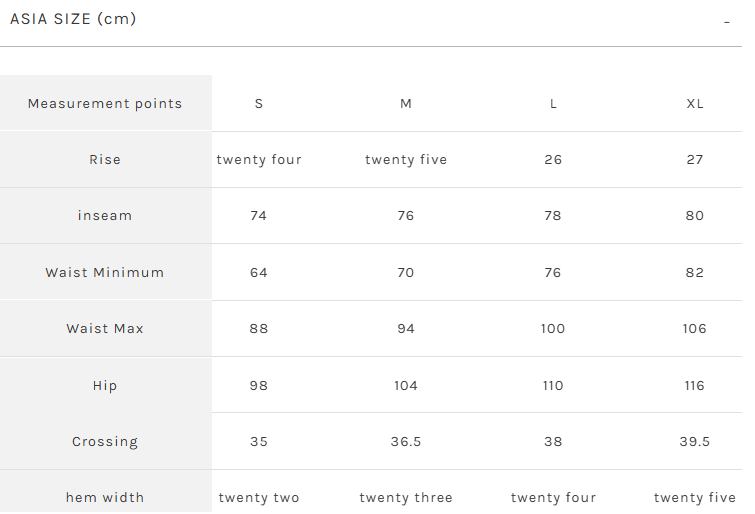Select the Waist Minimum row label
The height and width of the screenshot is (514, 755).
[x=105, y=272]
